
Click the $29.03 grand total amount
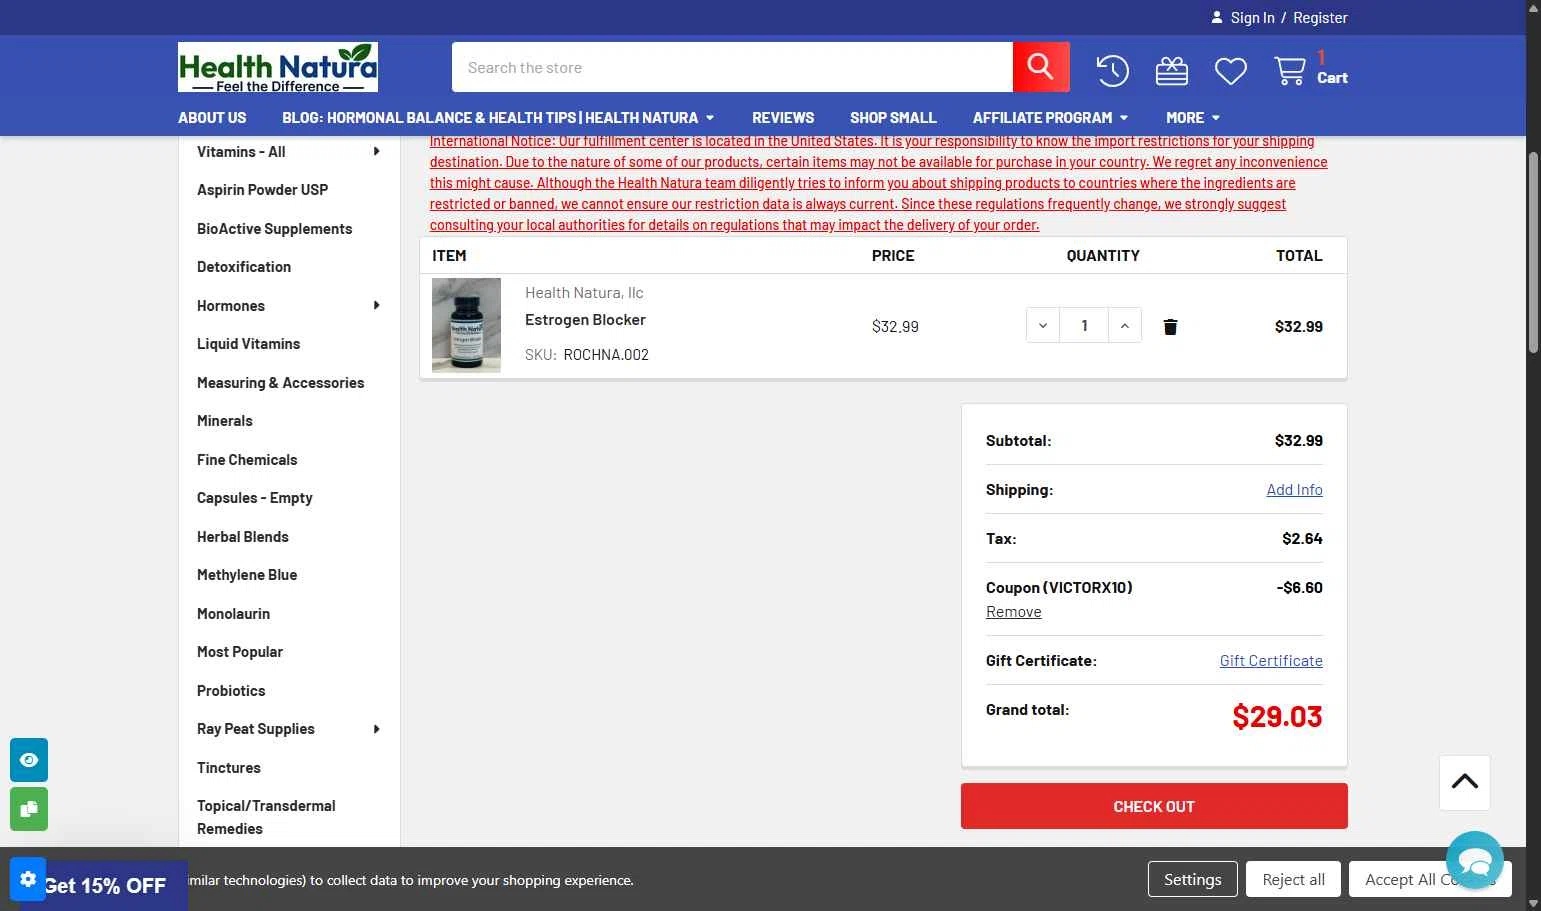click(1277, 716)
